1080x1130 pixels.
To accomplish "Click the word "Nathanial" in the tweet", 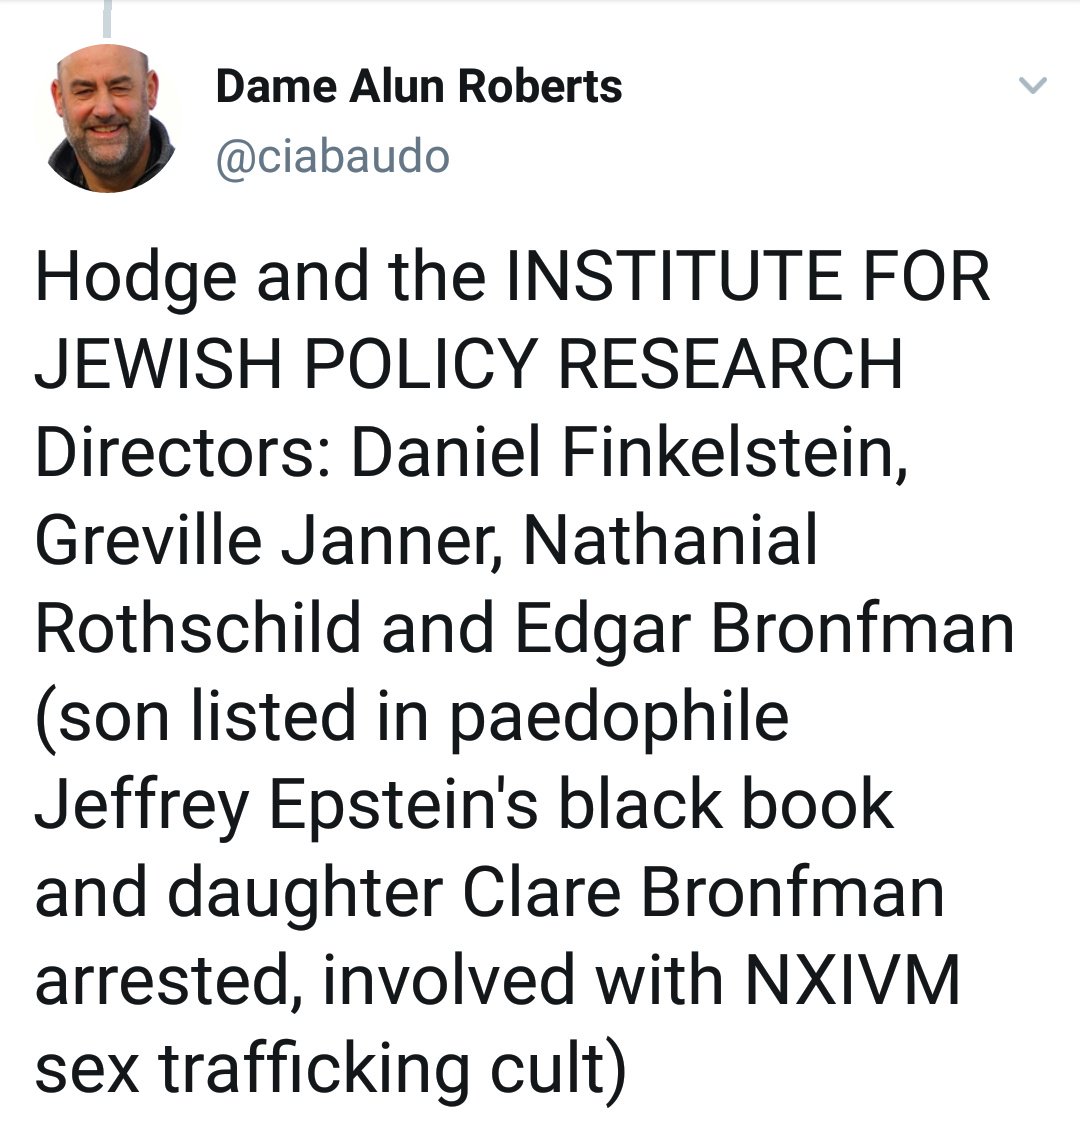I will [x=671, y=538].
